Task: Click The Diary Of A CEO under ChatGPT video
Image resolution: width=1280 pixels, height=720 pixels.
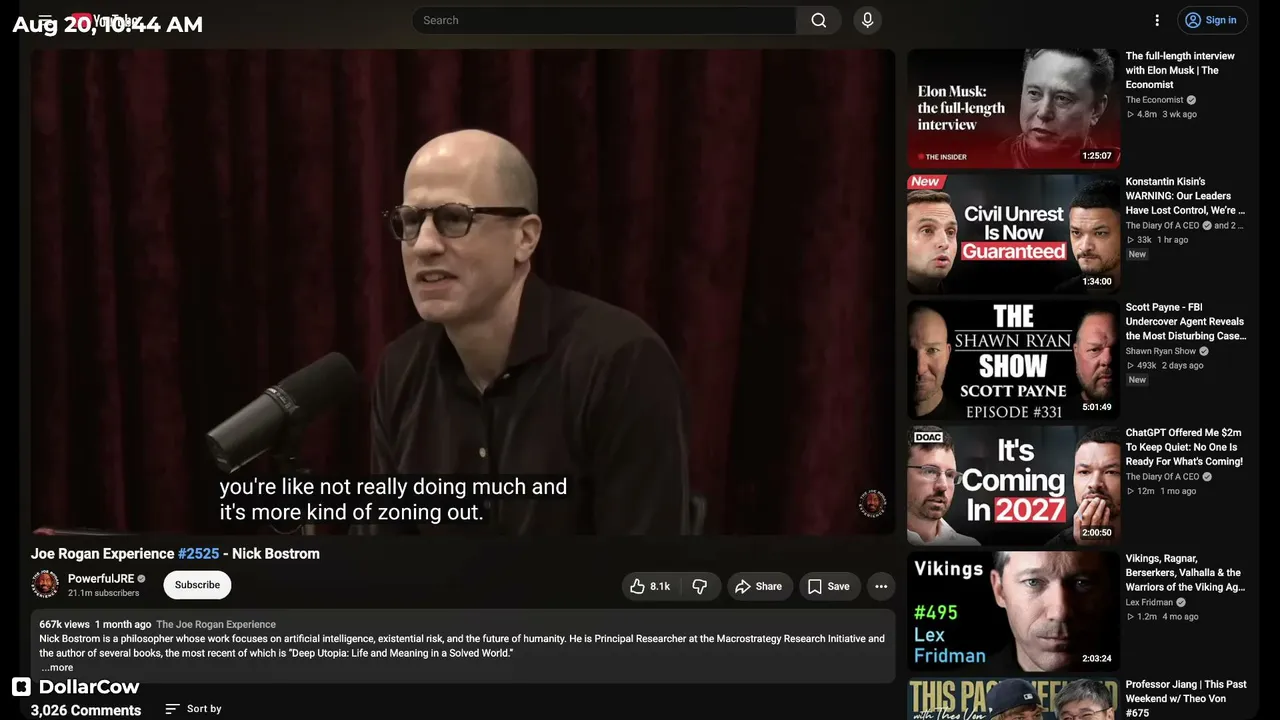Action: tap(1162, 477)
